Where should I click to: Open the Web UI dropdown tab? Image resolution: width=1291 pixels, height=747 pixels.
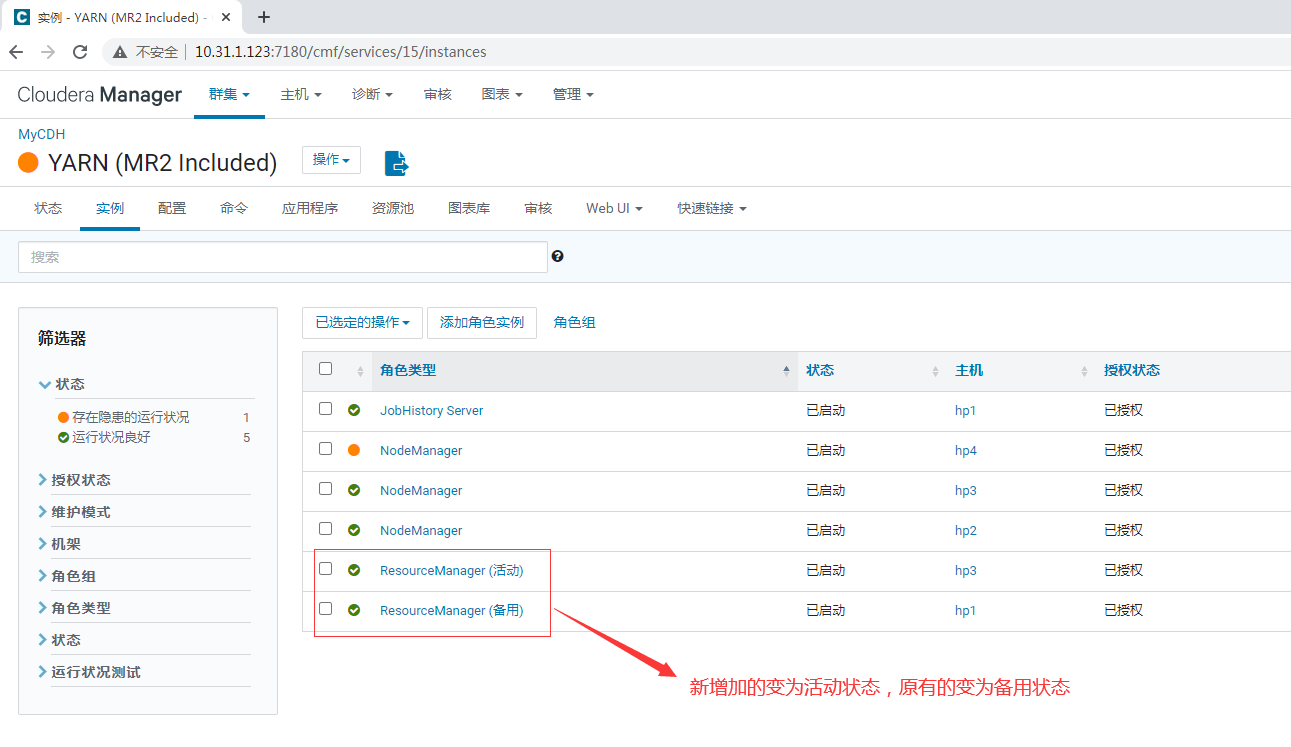614,208
